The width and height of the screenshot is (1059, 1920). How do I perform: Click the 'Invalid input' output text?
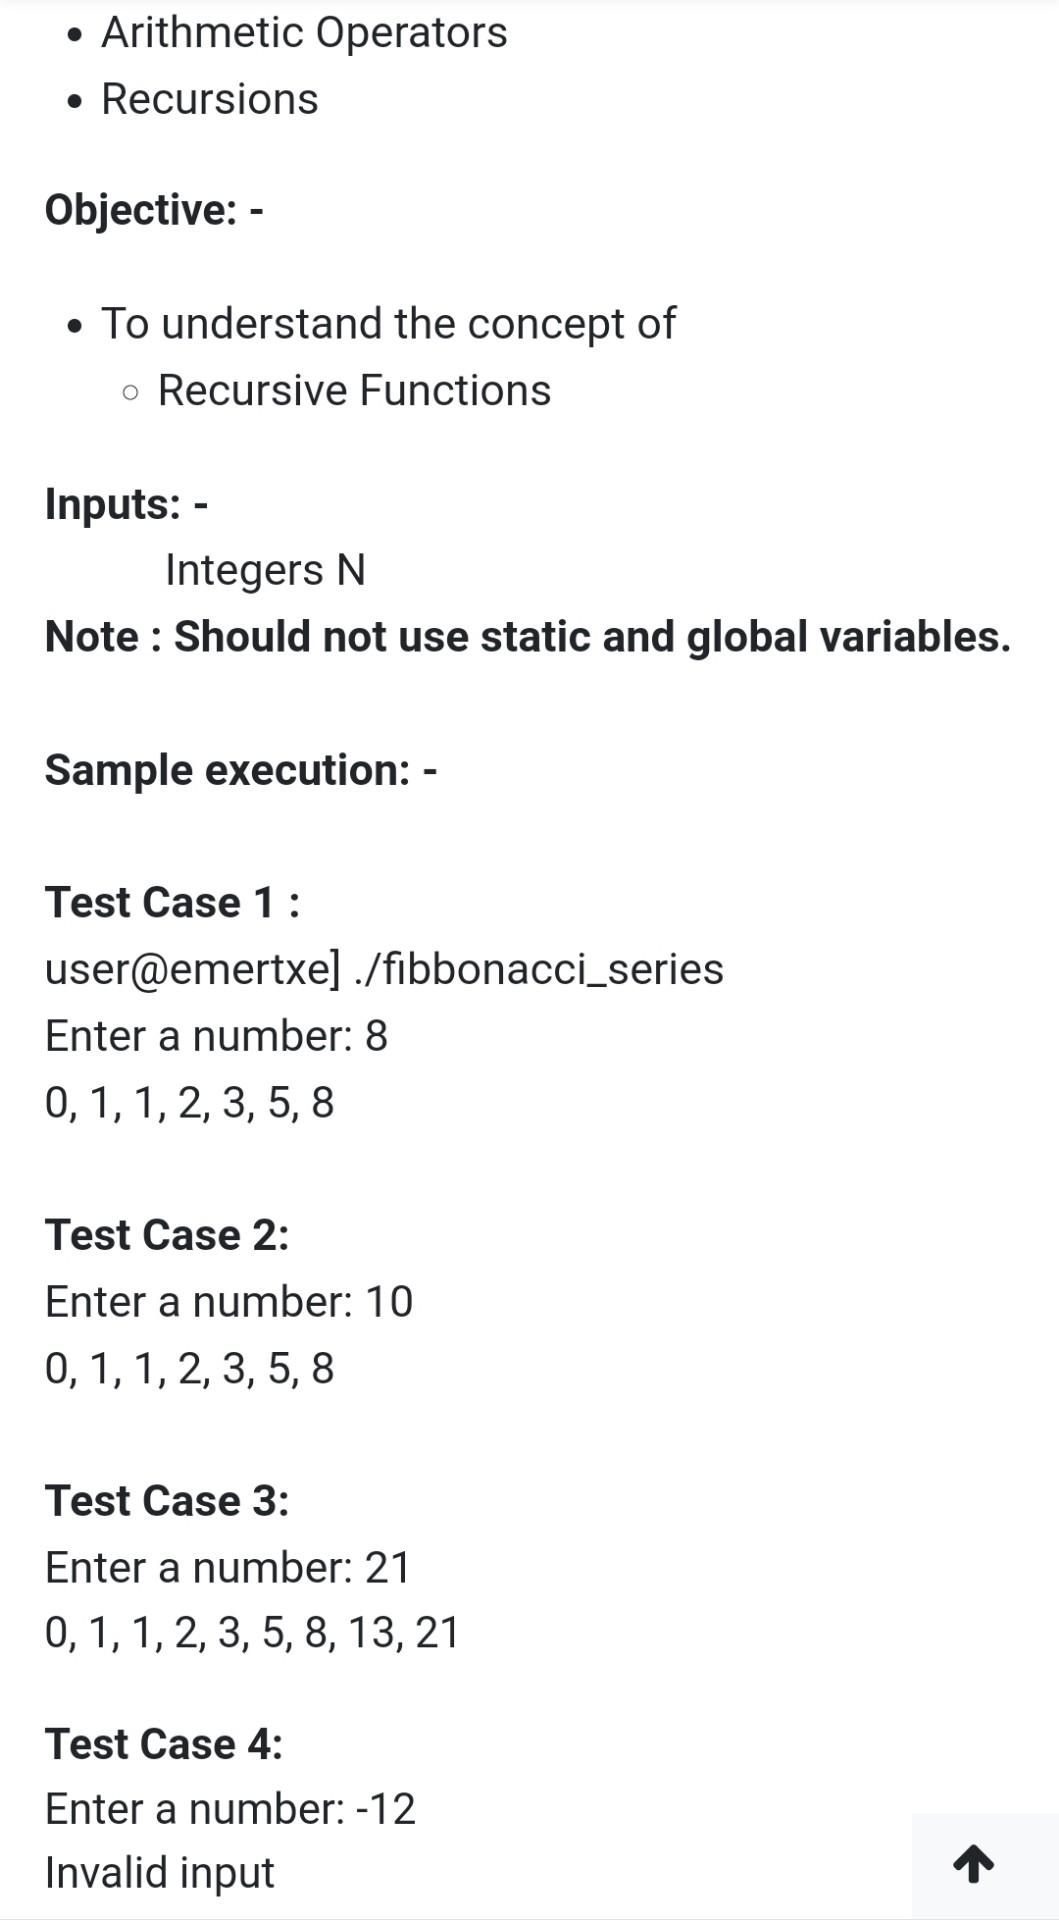tap(160, 1872)
